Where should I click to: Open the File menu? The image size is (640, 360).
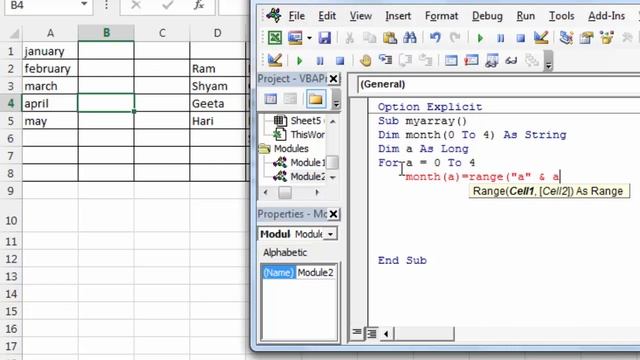[296, 16]
